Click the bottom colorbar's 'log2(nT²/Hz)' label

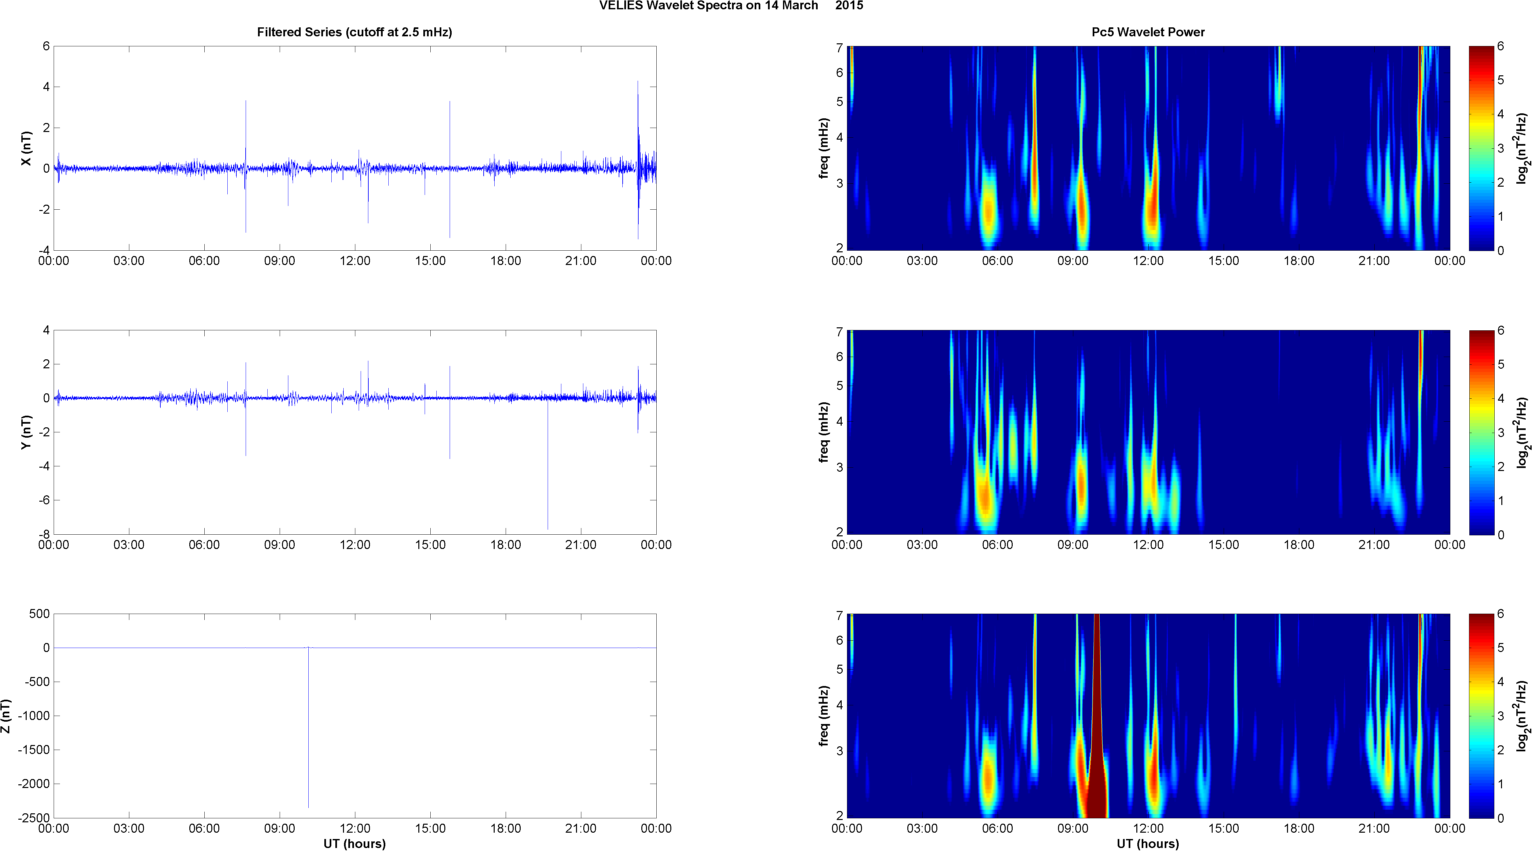pos(1523,716)
